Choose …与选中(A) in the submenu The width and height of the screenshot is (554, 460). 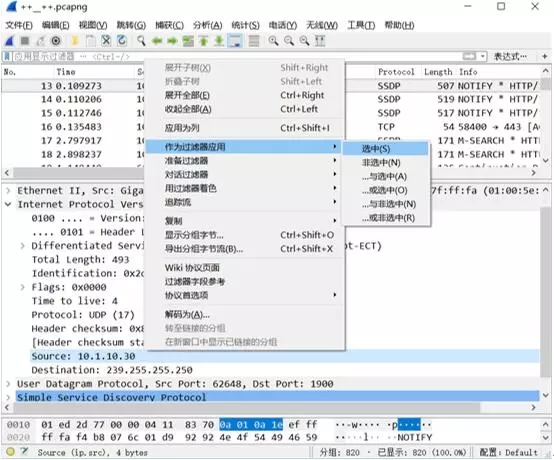coord(385,176)
